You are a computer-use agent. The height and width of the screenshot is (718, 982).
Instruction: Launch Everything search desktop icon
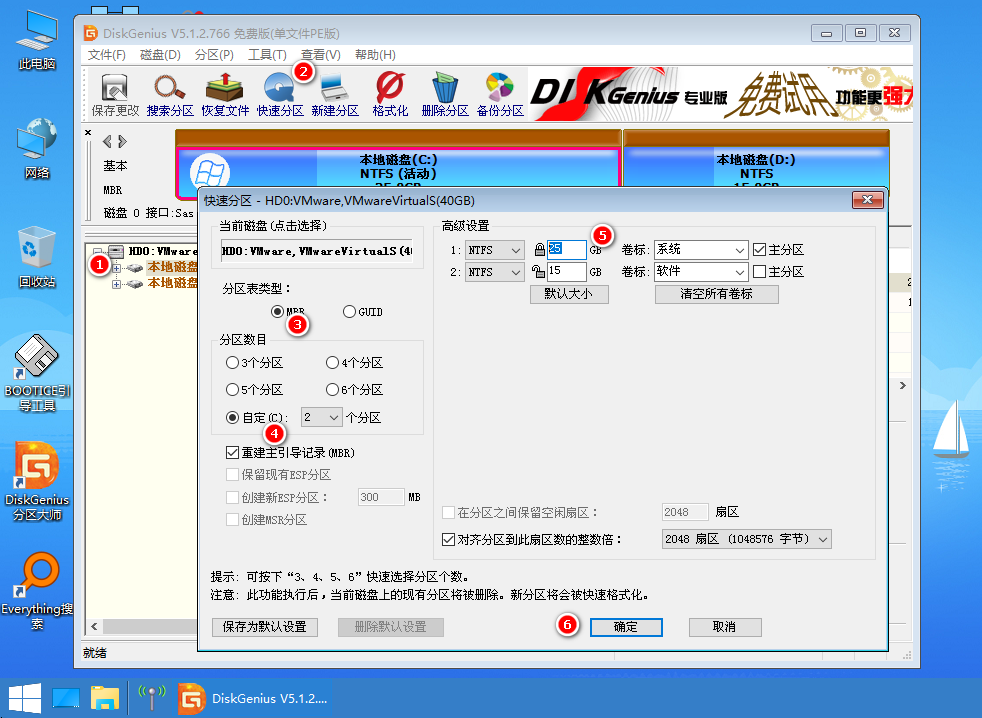37,591
